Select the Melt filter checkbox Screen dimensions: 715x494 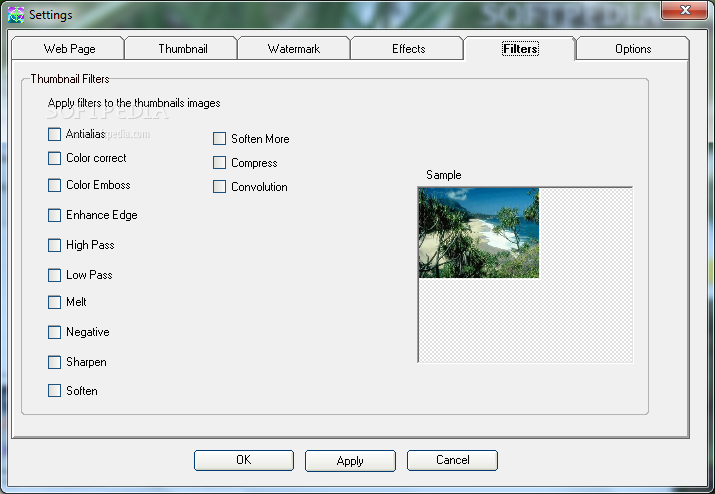(x=54, y=302)
